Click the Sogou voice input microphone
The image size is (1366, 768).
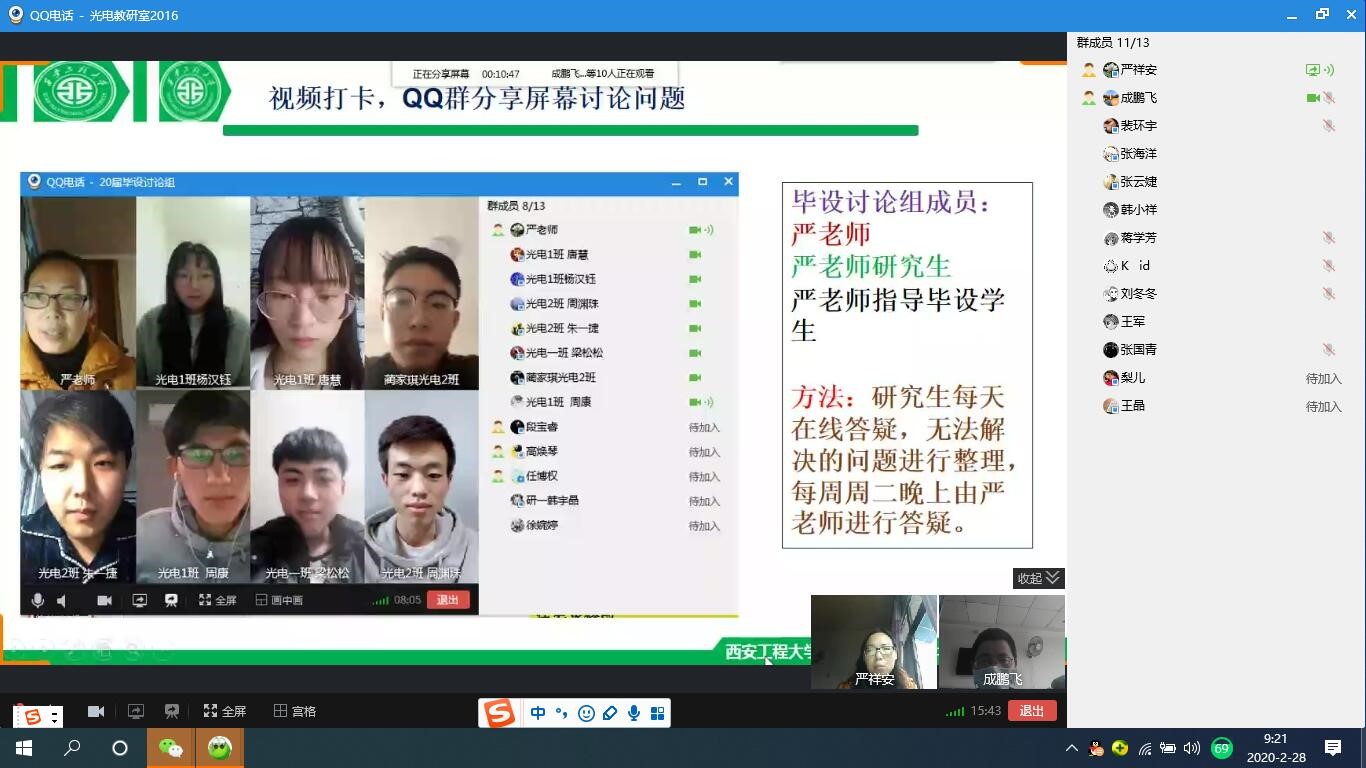[x=634, y=713]
